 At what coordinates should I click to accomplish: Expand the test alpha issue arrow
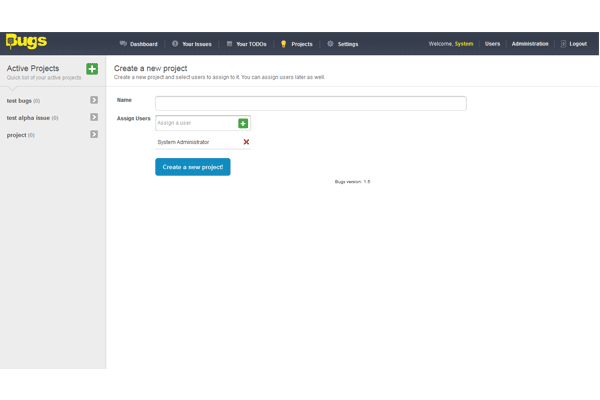[x=94, y=117]
